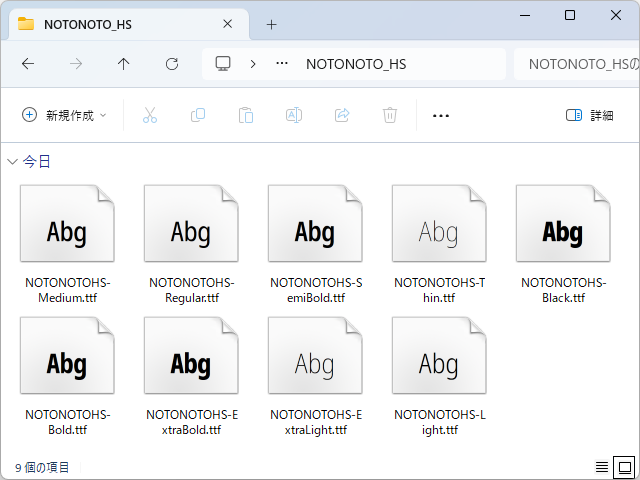The height and width of the screenshot is (480, 640).
Task: Click the Rename icon
Action: pos(294,115)
